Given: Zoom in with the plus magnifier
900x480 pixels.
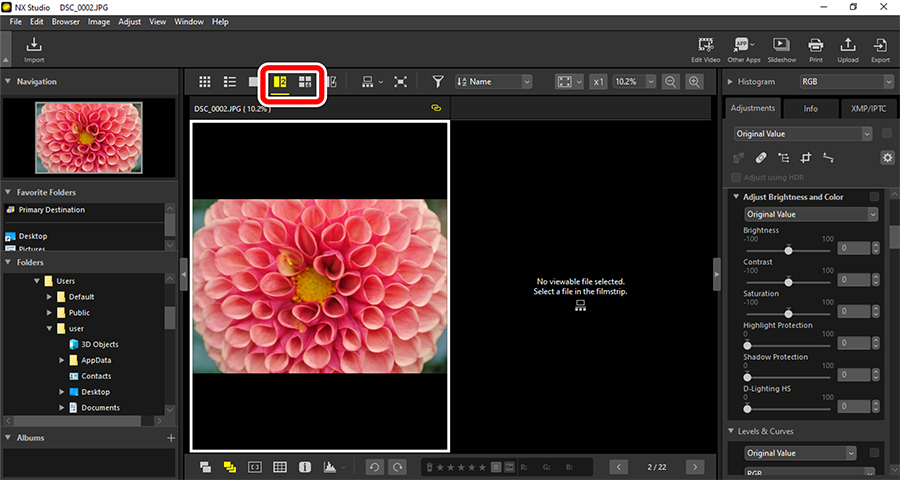Looking at the screenshot, I should tap(695, 82).
